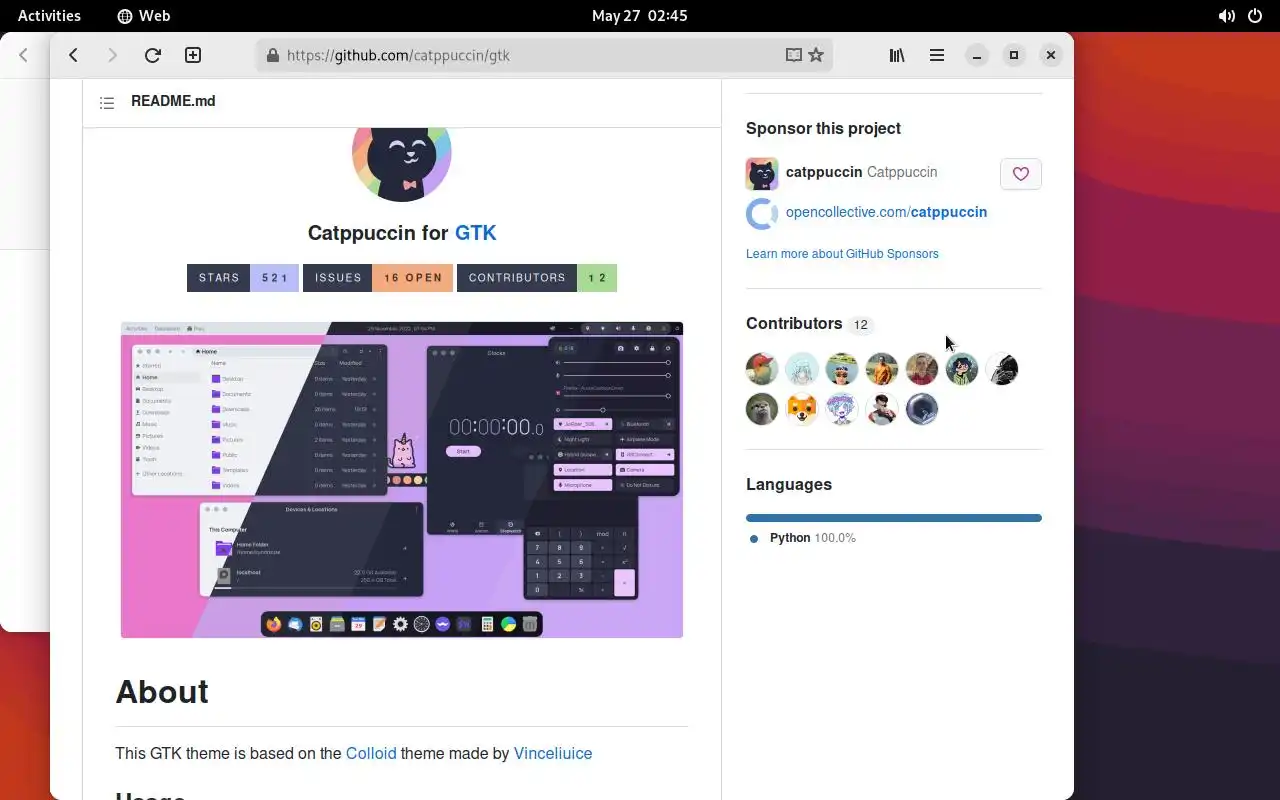Reload the GitHub page
Viewport: 1280px width, 800px height.
[x=153, y=56]
